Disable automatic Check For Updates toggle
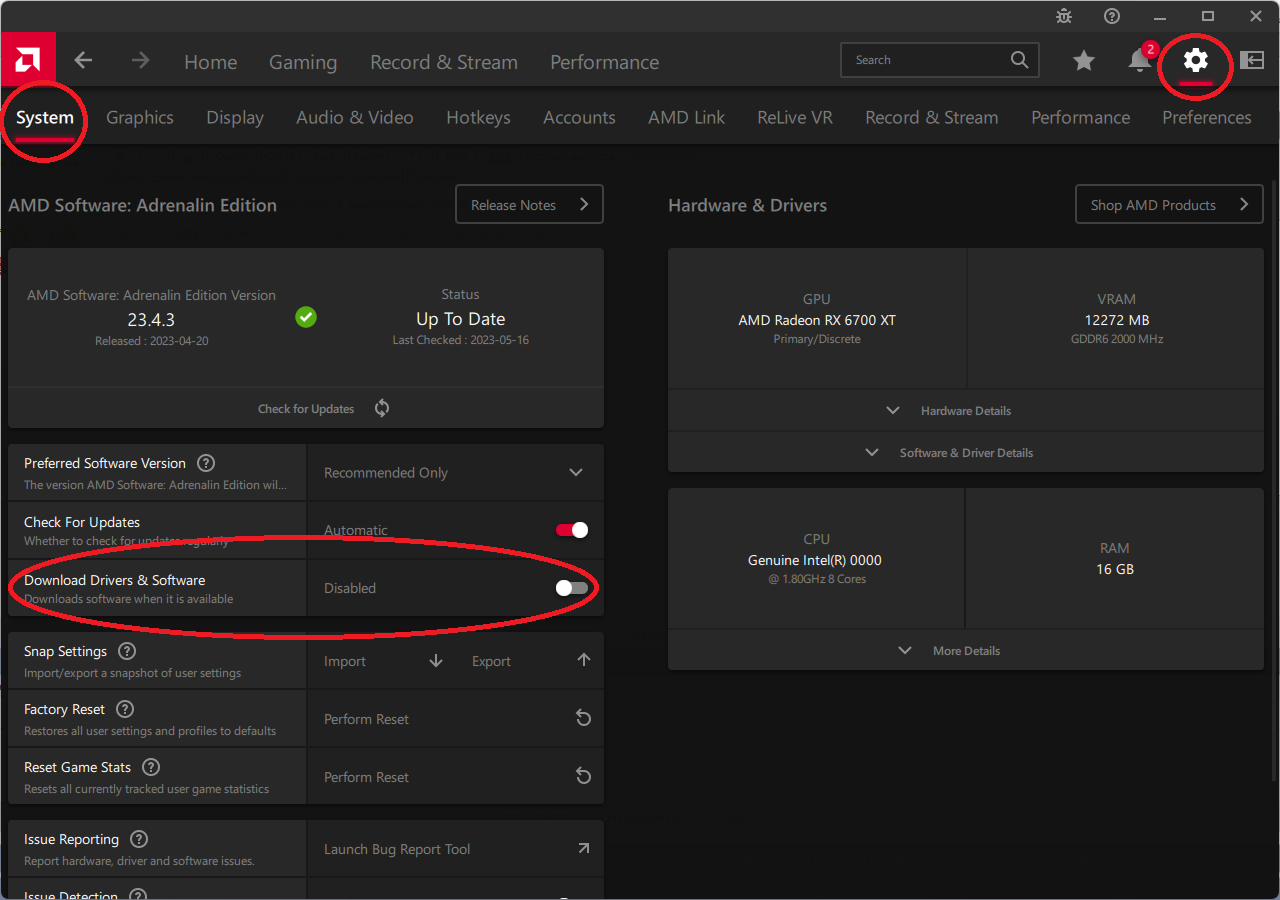The image size is (1280, 900). coord(572,530)
